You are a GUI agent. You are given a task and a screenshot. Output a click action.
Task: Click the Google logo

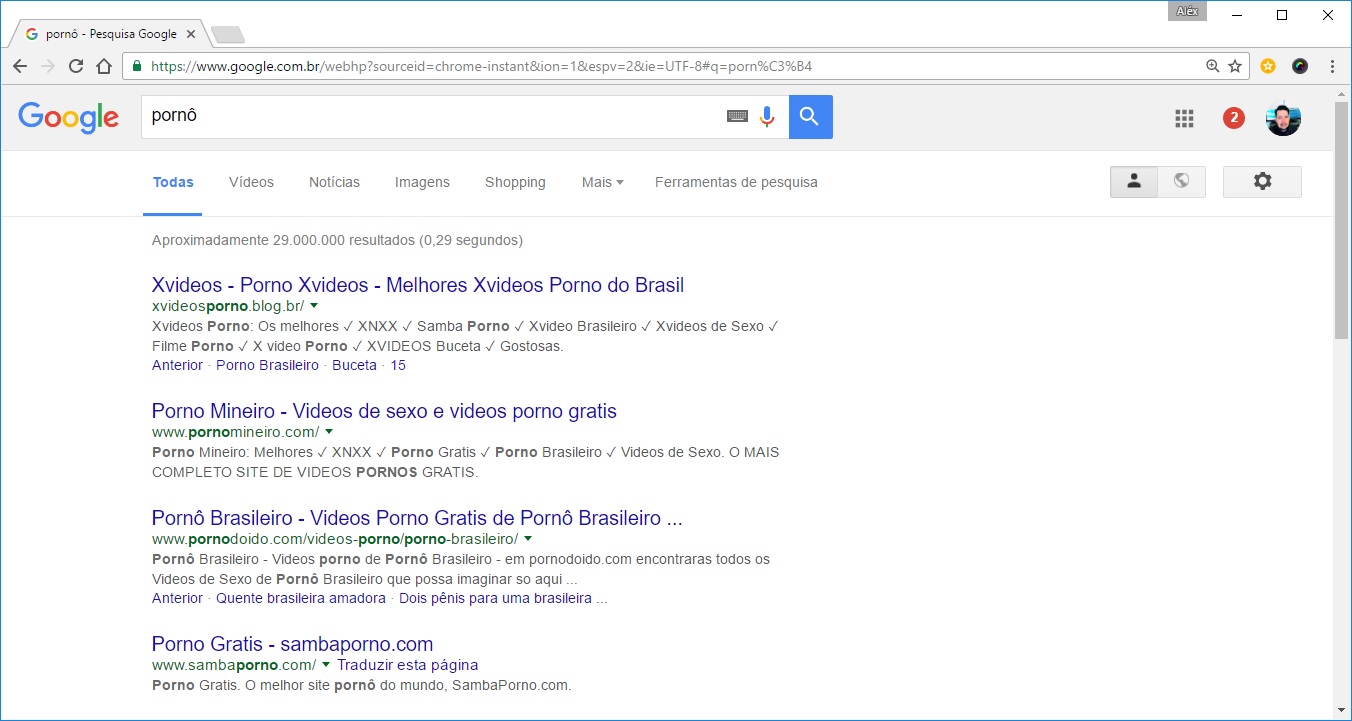pos(68,117)
